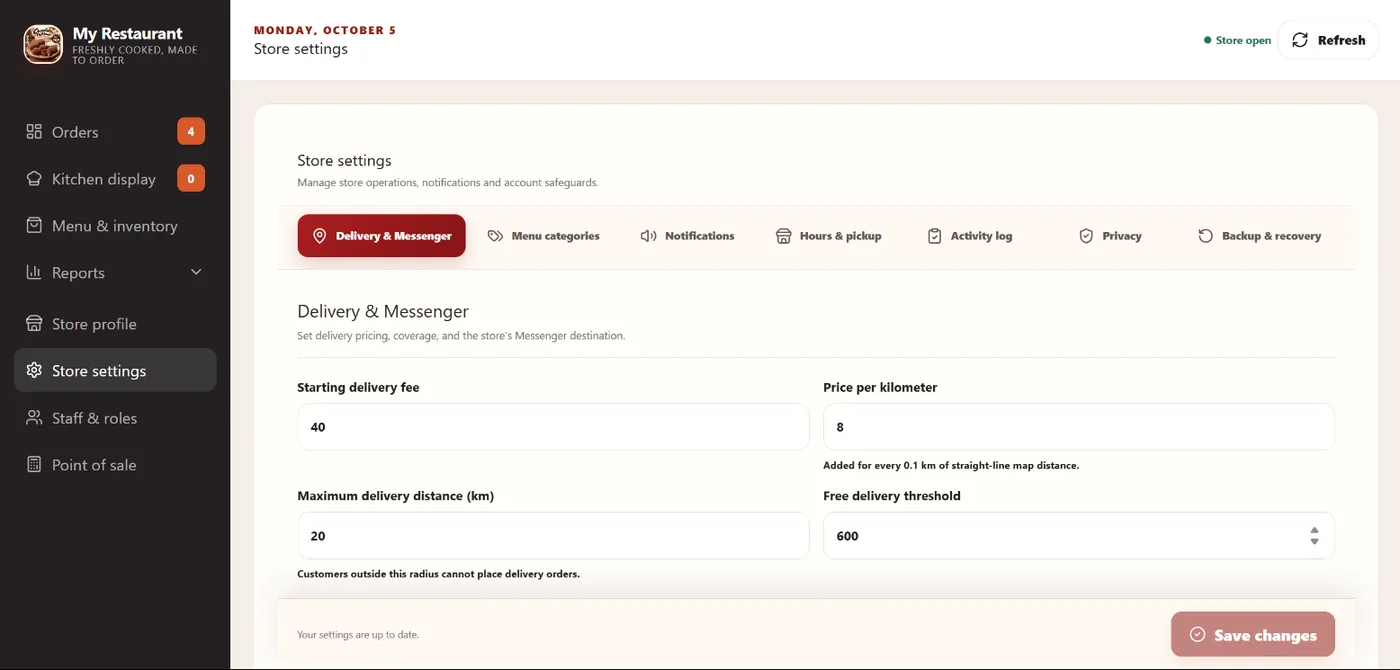This screenshot has height=670, width=1400.
Task: Click 'Your settings are up to date.' text
Action: point(358,635)
